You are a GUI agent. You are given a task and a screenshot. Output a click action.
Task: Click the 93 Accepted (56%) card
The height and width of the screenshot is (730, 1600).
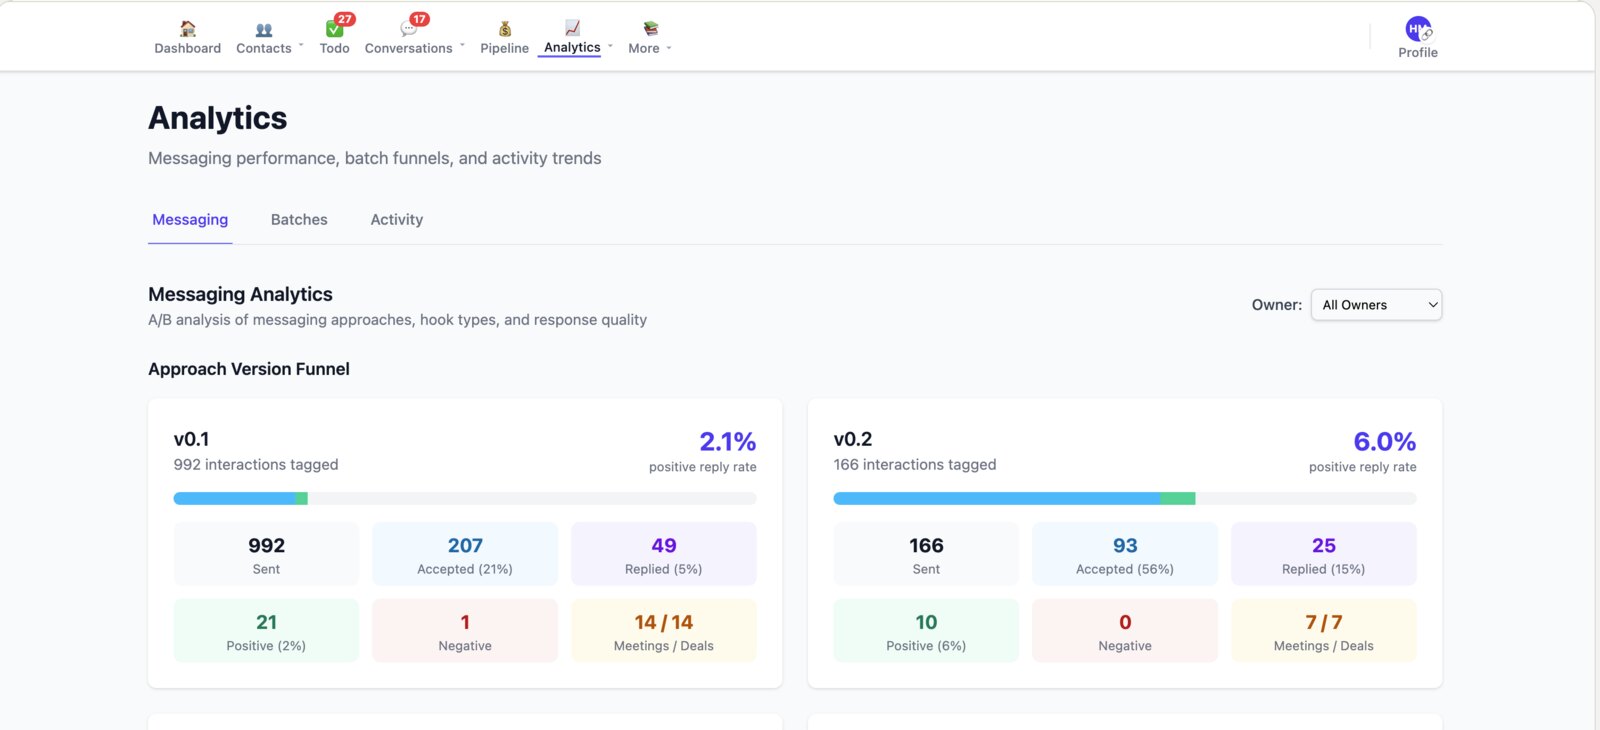pos(1125,554)
